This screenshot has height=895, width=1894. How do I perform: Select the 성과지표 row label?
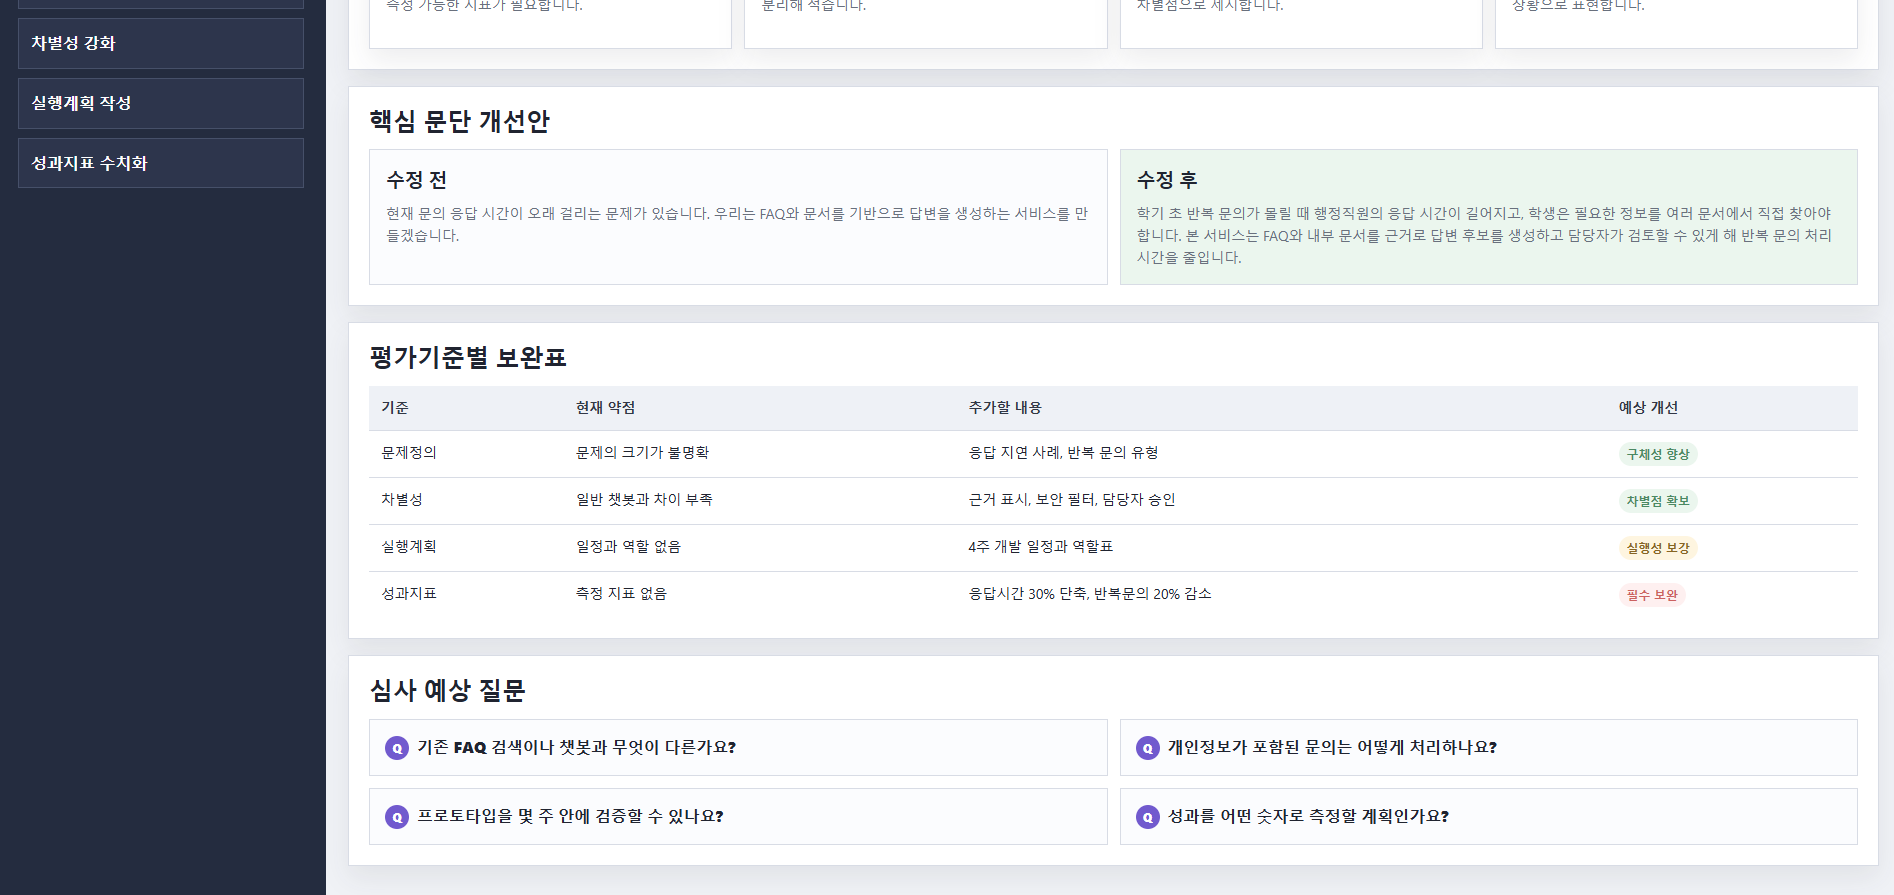click(409, 594)
